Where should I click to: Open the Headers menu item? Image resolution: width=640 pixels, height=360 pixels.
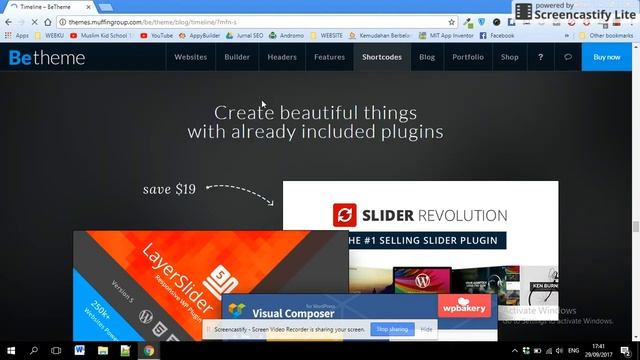click(x=282, y=57)
